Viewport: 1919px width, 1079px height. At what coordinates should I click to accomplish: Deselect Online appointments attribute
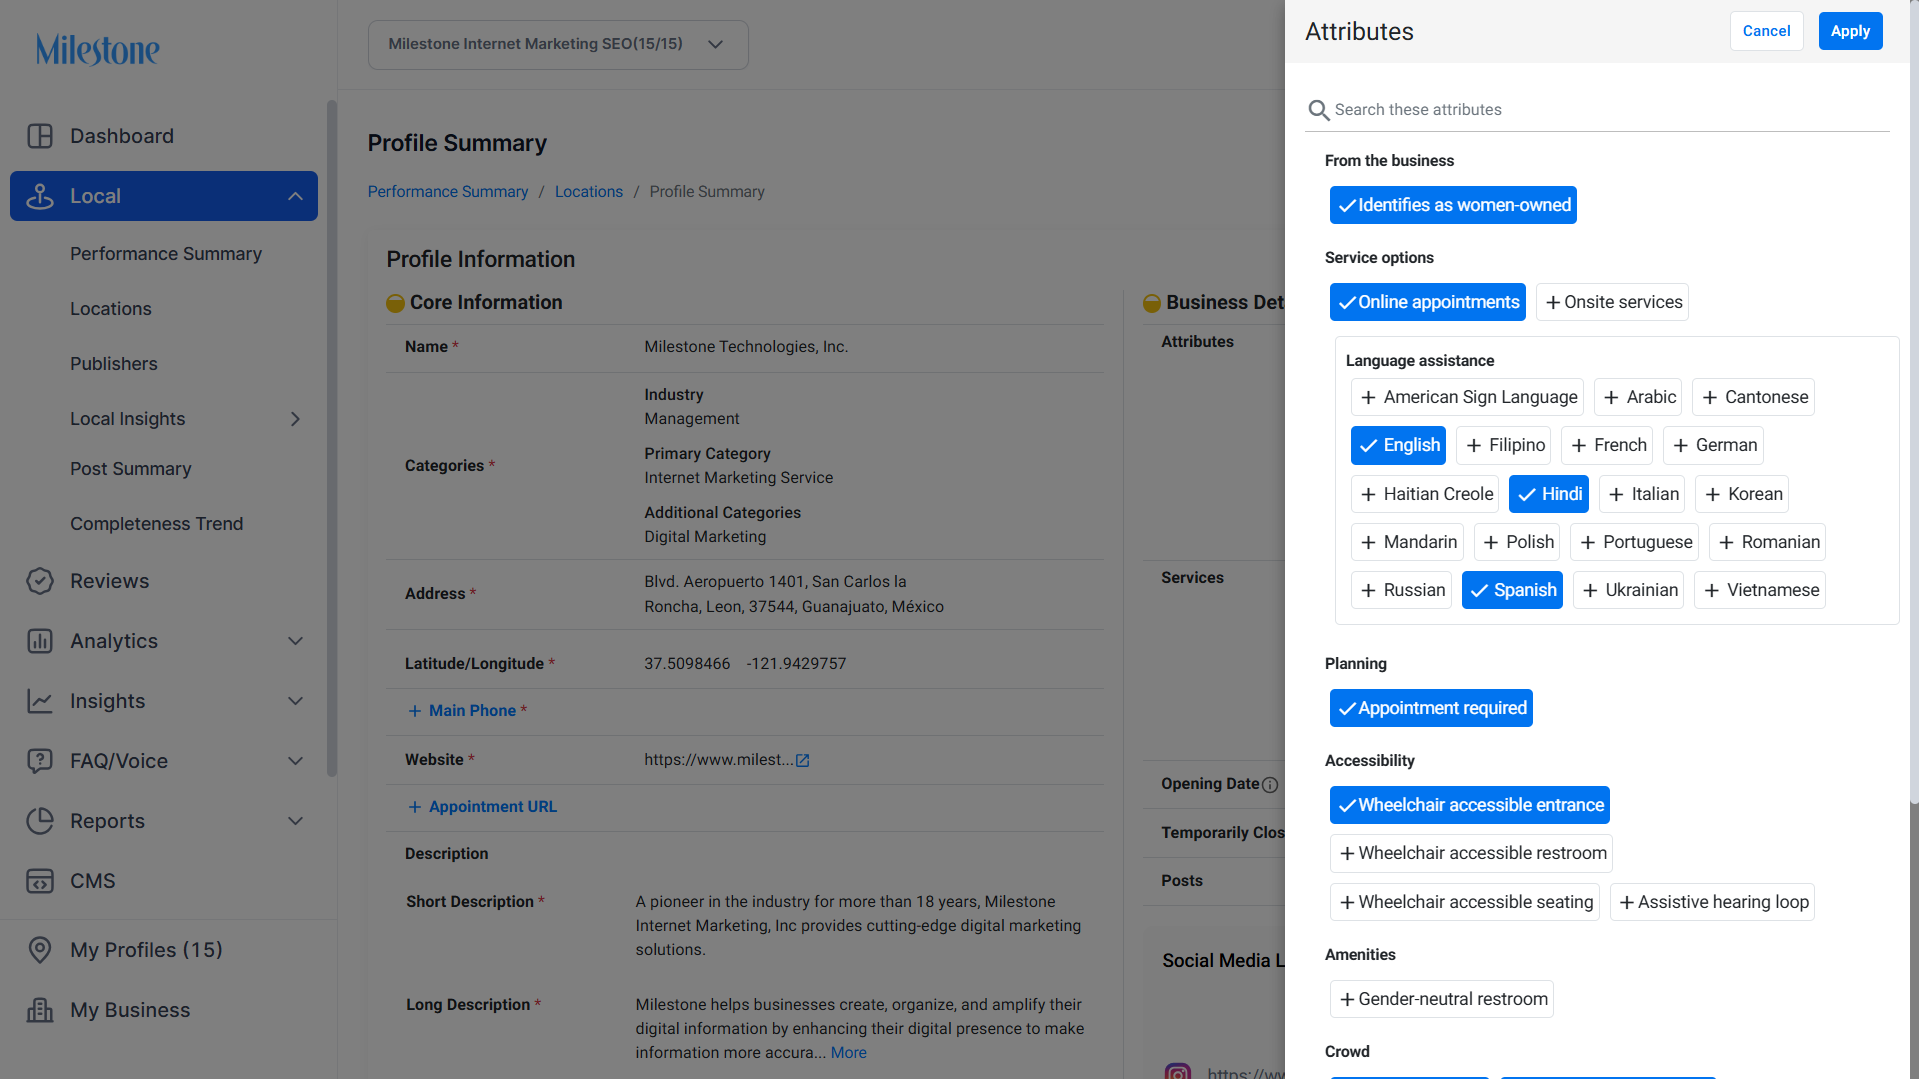tap(1428, 302)
